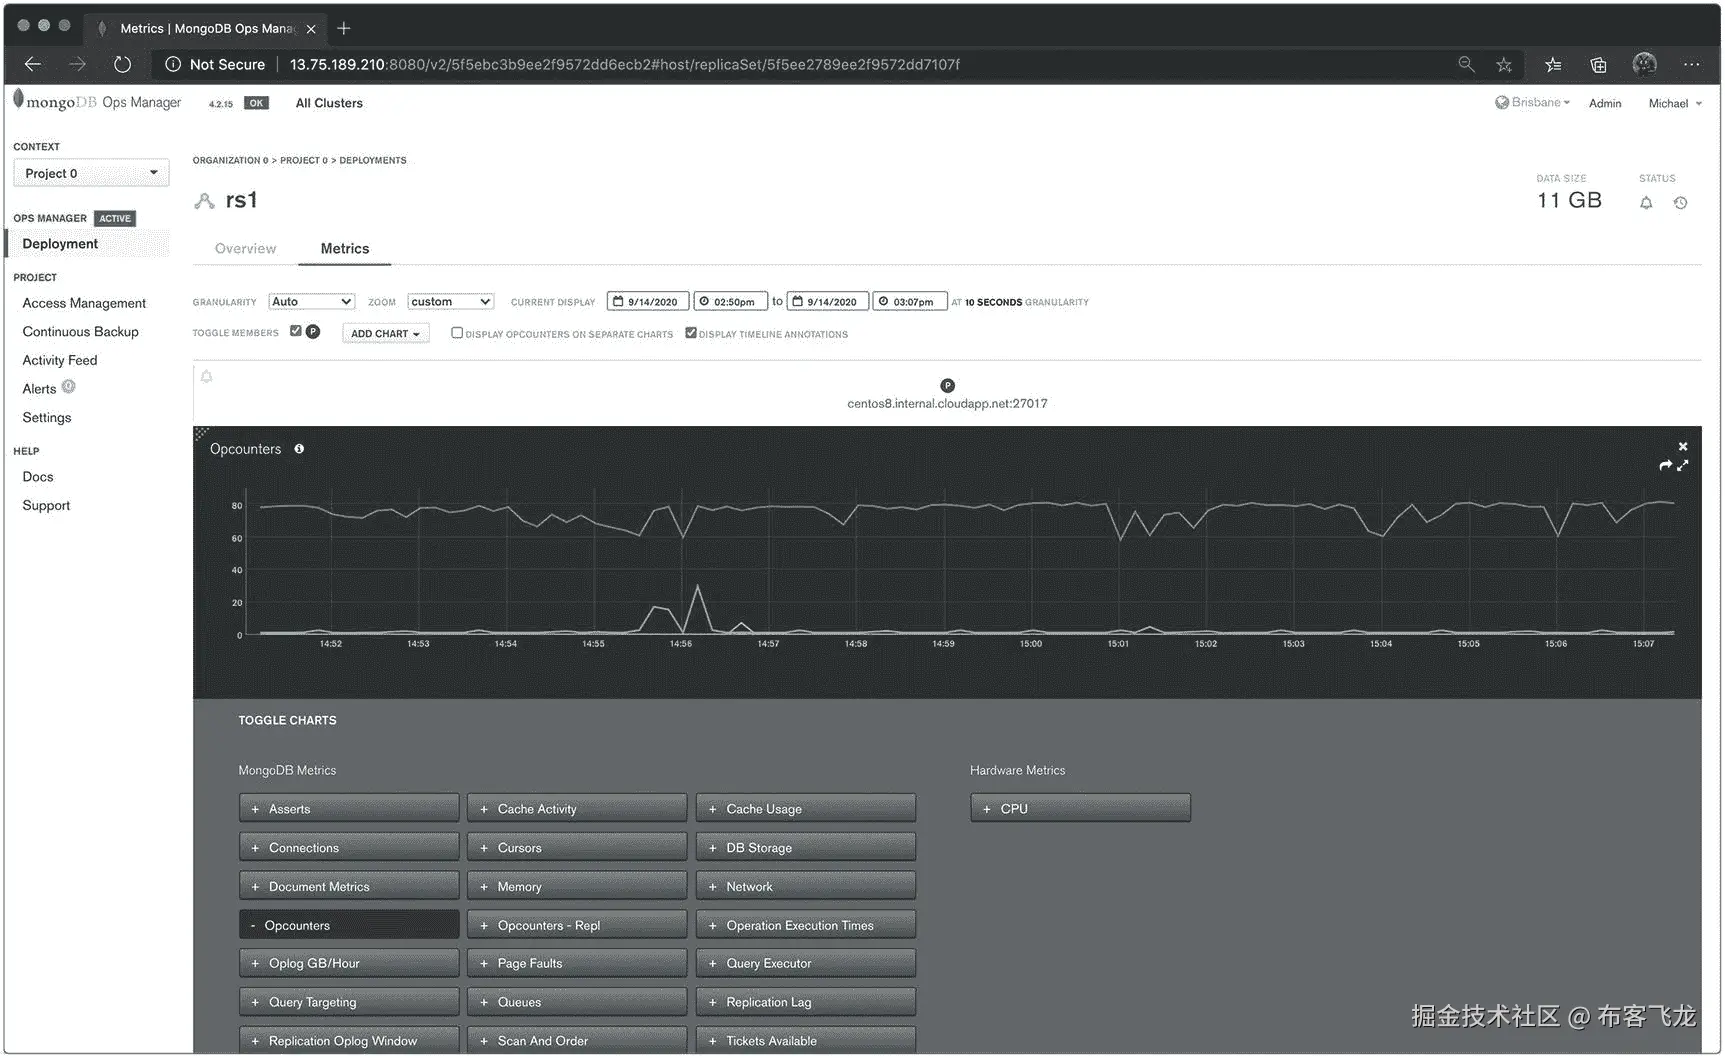Image resolution: width=1725 pixels, height=1058 pixels.
Task: Open the Add Chart dropdown
Action: [x=386, y=334]
